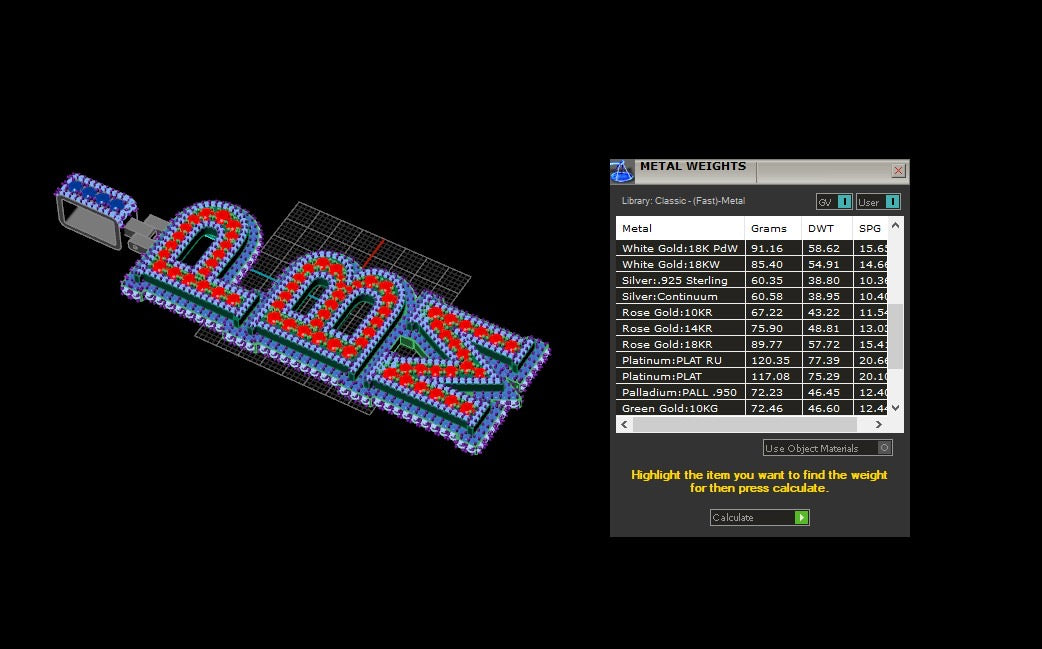Select the Platinum:PLAT RU row
The image size is (1042, 649).
tap(752, 360)
